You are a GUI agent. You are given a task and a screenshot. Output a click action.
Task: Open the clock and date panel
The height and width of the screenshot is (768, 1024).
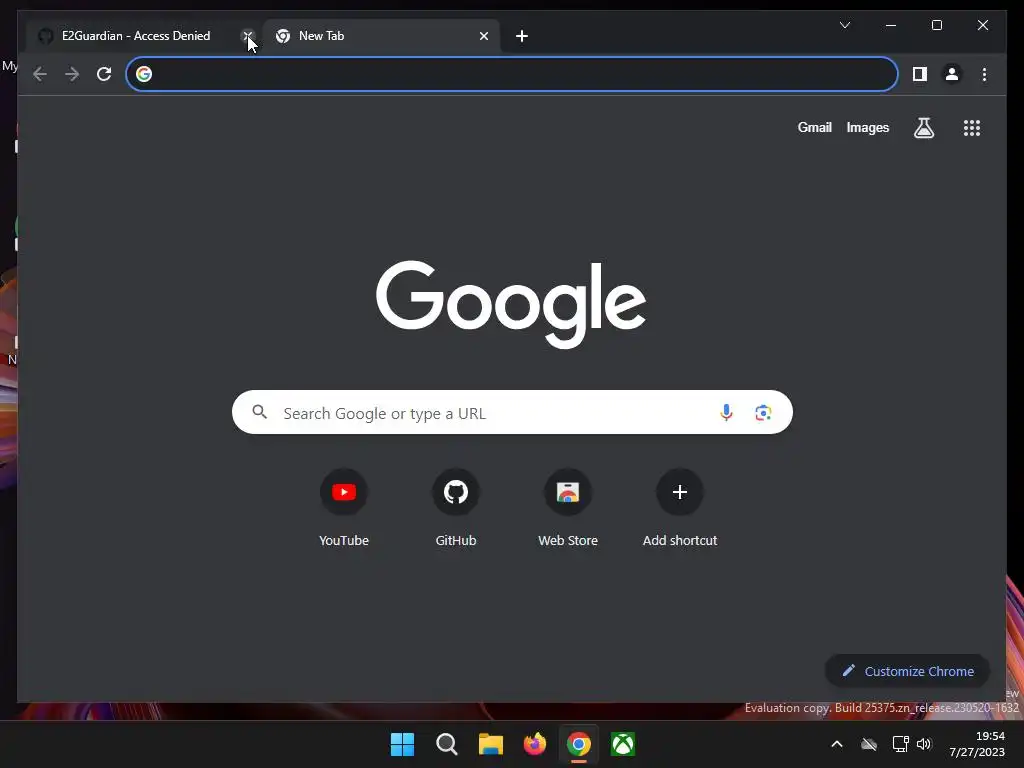tap(977, 744)
